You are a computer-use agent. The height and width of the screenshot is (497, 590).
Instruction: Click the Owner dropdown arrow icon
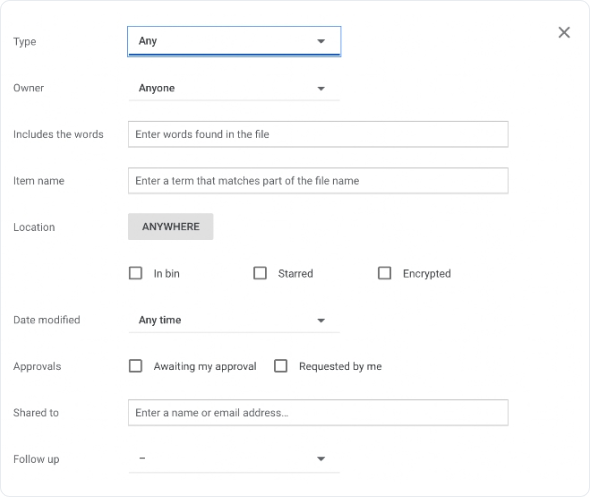click(321, 88)
